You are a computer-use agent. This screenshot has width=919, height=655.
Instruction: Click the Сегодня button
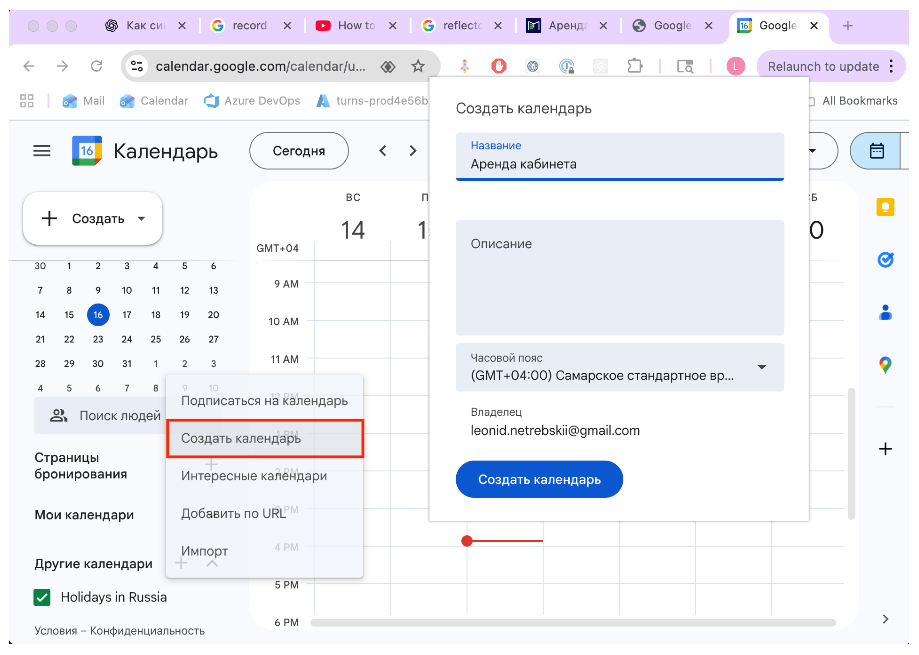tap(298, 150)
